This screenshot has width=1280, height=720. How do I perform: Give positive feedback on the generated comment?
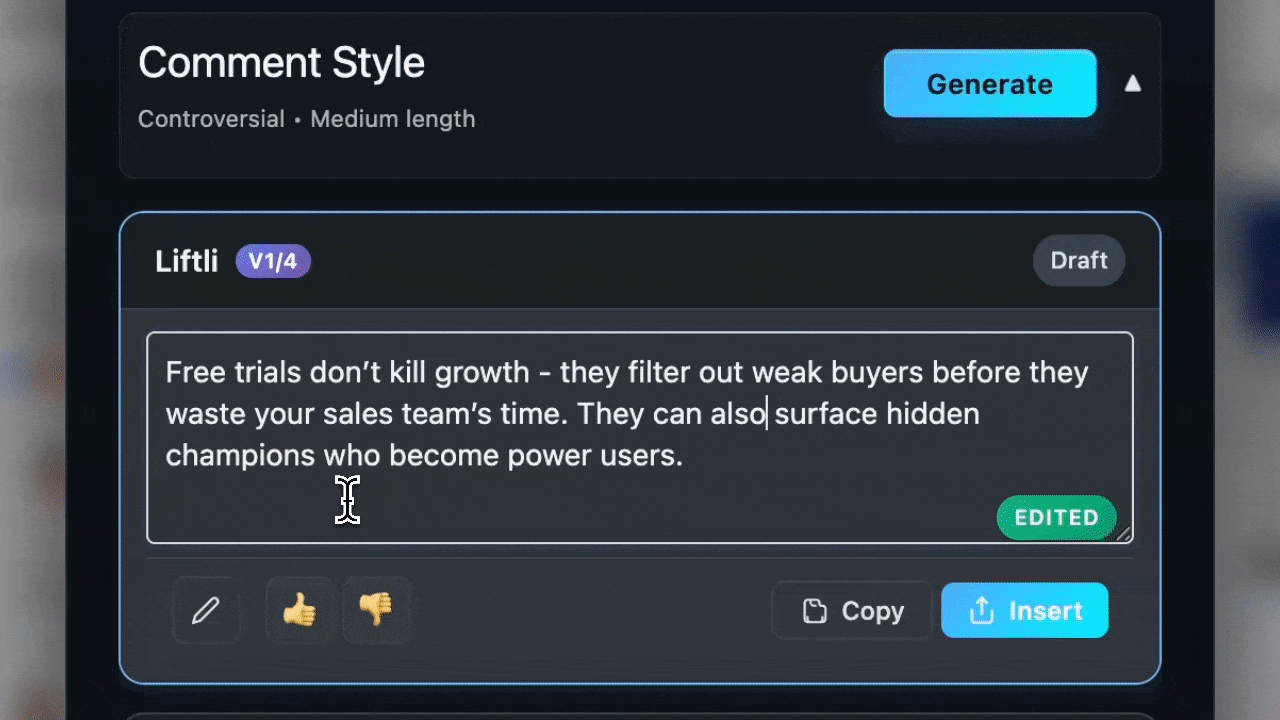[301, 610]
